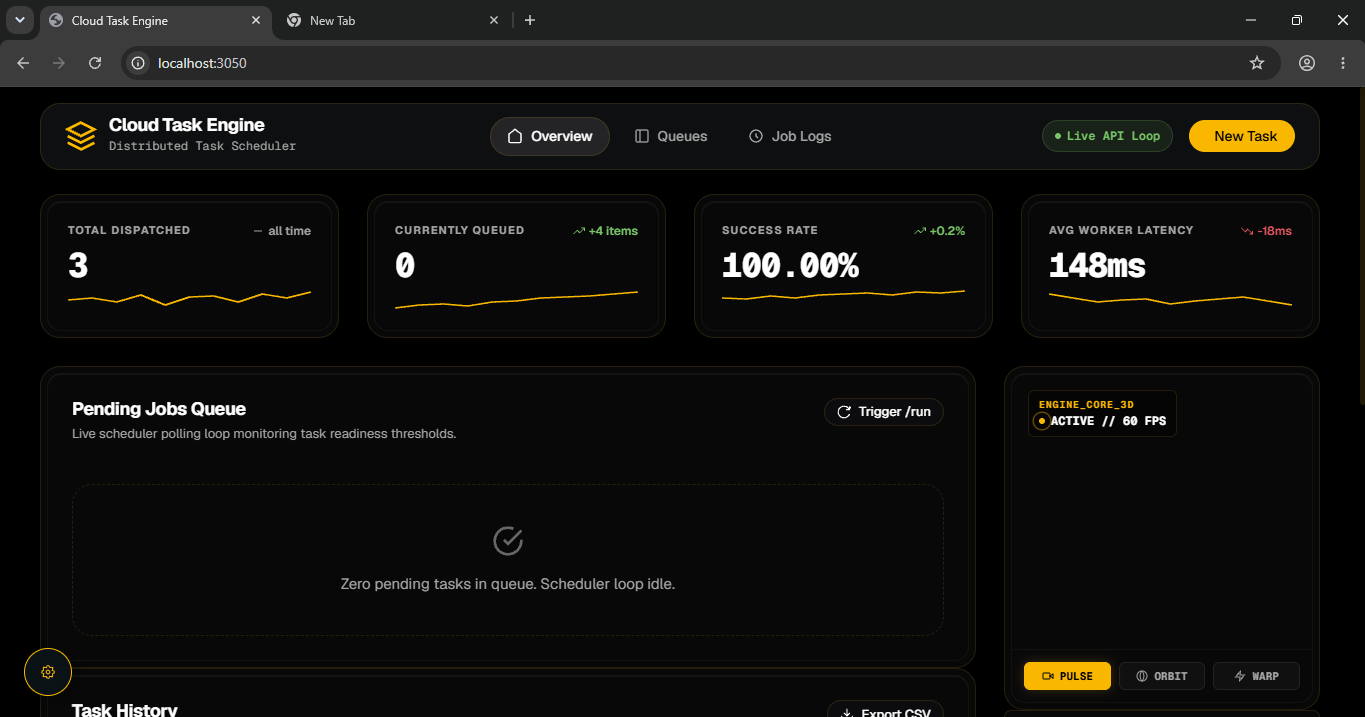Click the checkmark circle in empty queue
1365x717 pixels.
coord(508,541)
